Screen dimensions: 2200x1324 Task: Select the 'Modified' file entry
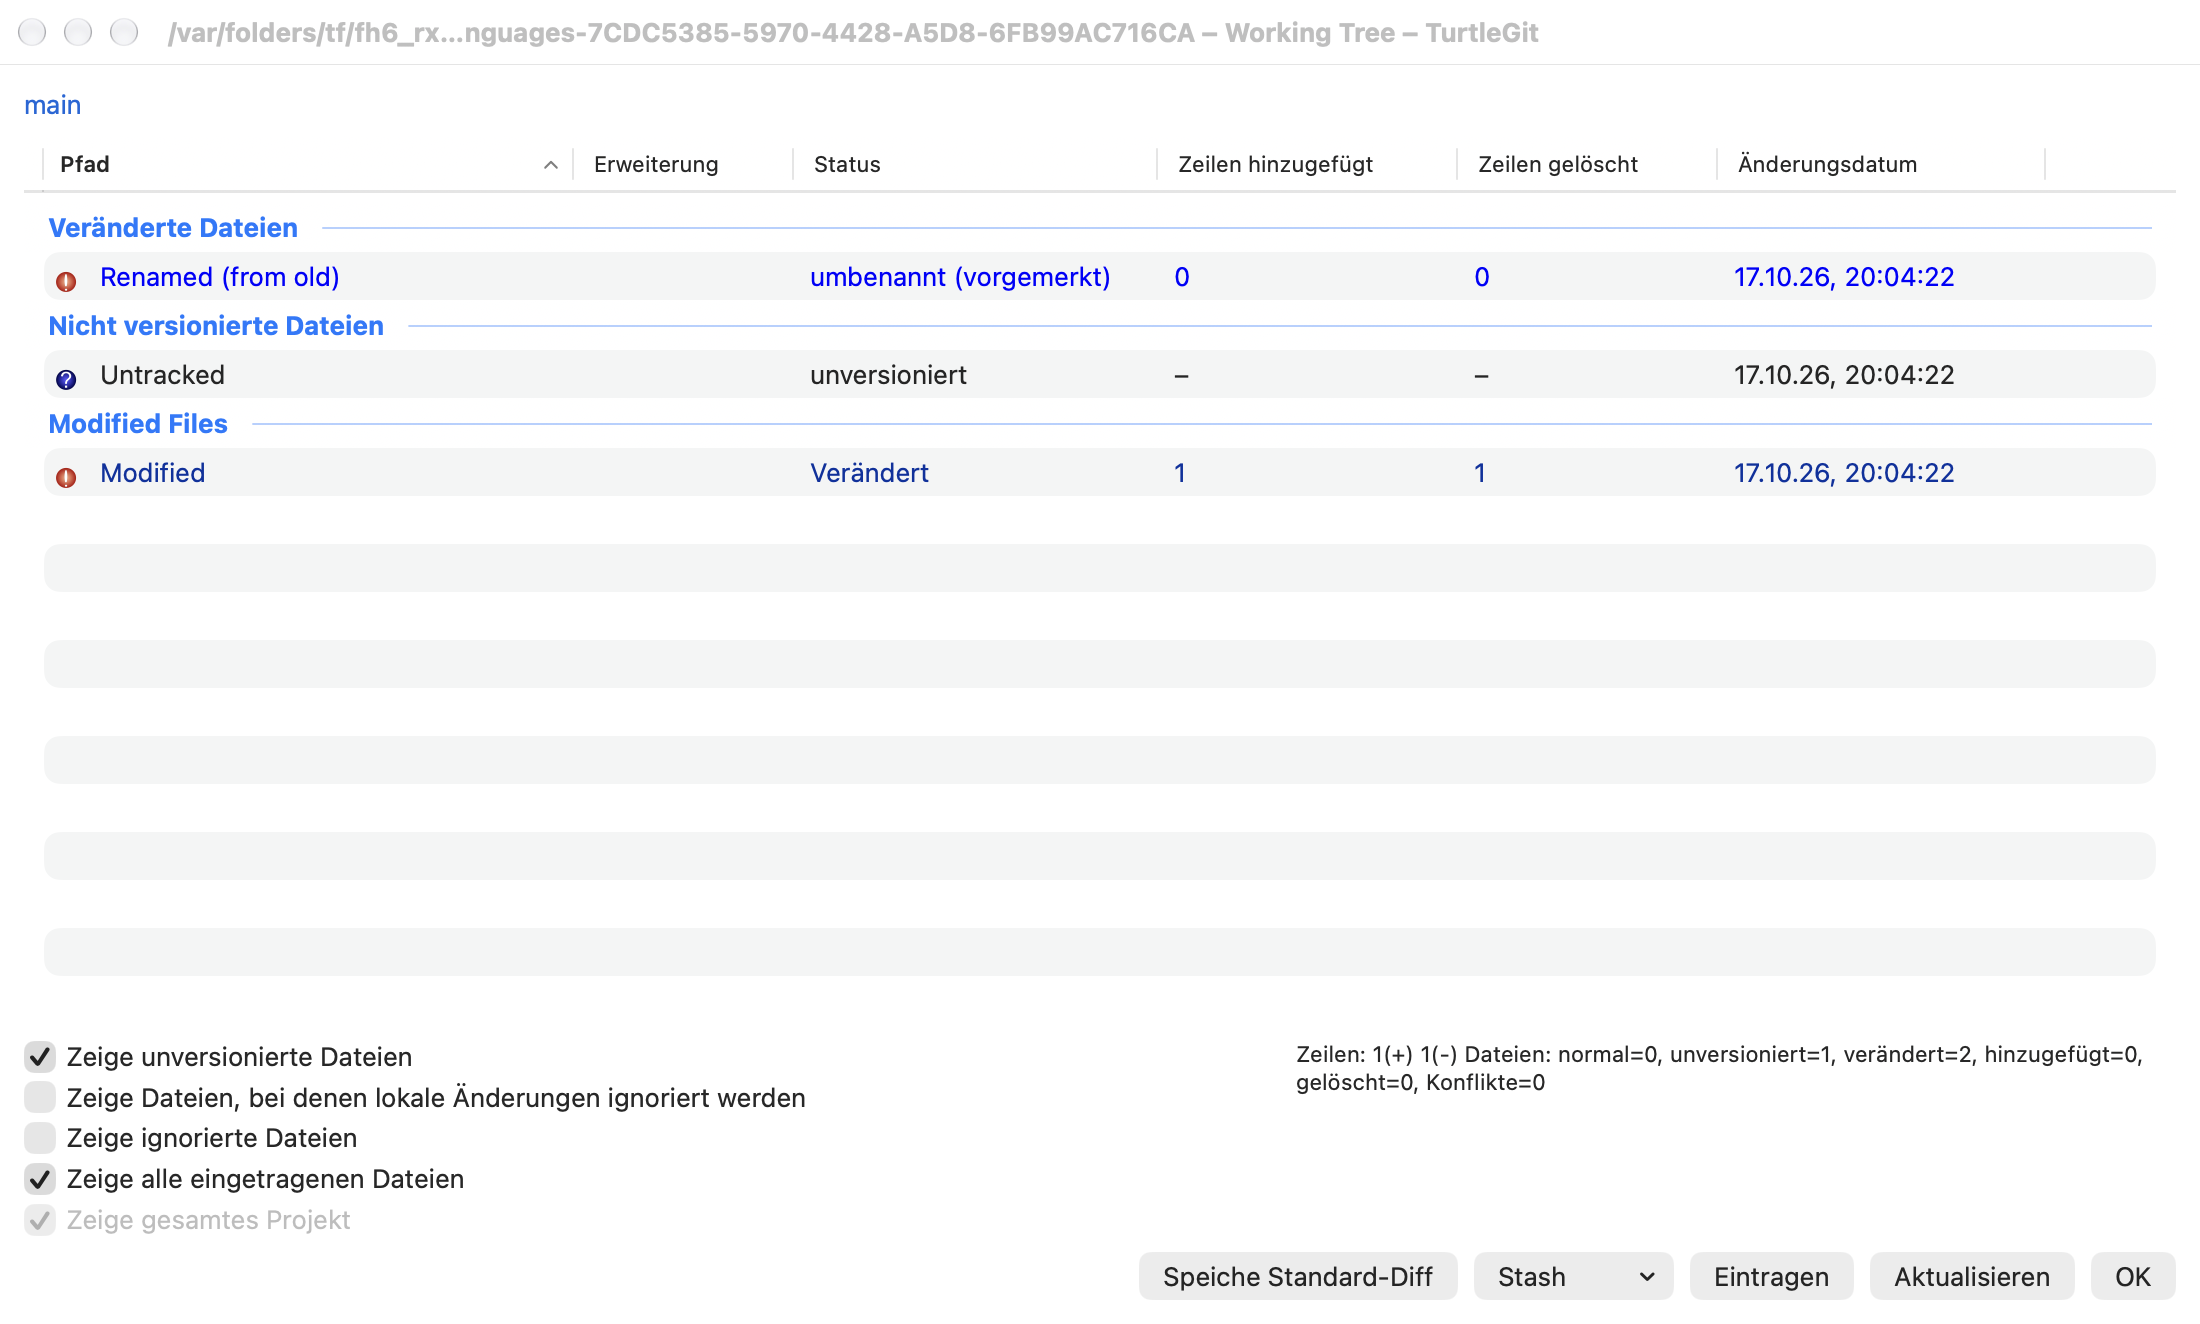click(1100, 472)
